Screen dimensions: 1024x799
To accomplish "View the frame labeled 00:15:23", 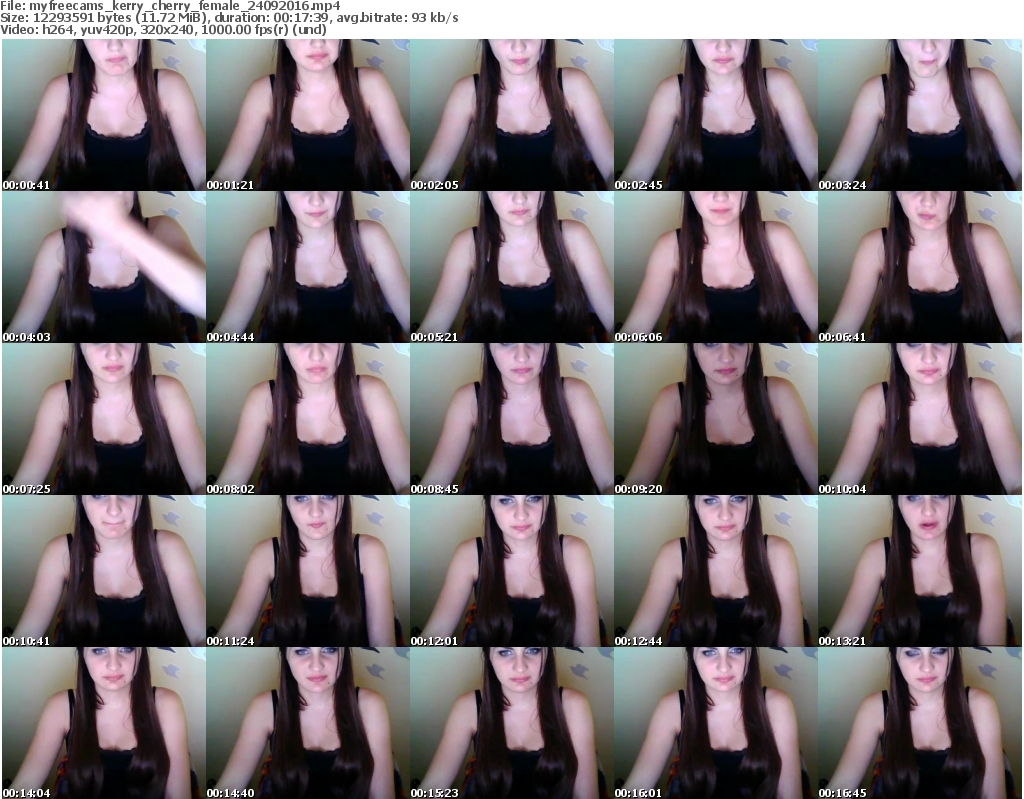I will (x=511, y=723).
